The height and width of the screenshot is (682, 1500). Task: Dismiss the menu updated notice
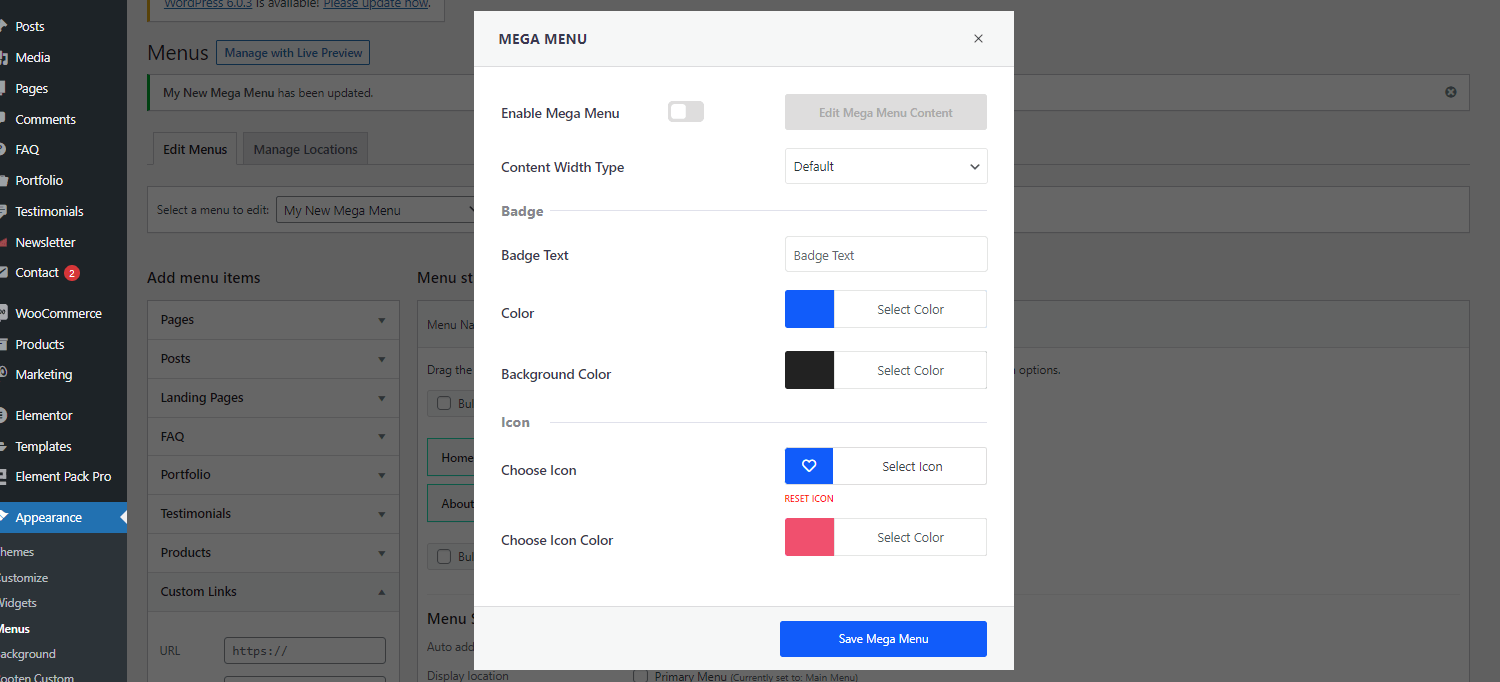(1450, 92)
